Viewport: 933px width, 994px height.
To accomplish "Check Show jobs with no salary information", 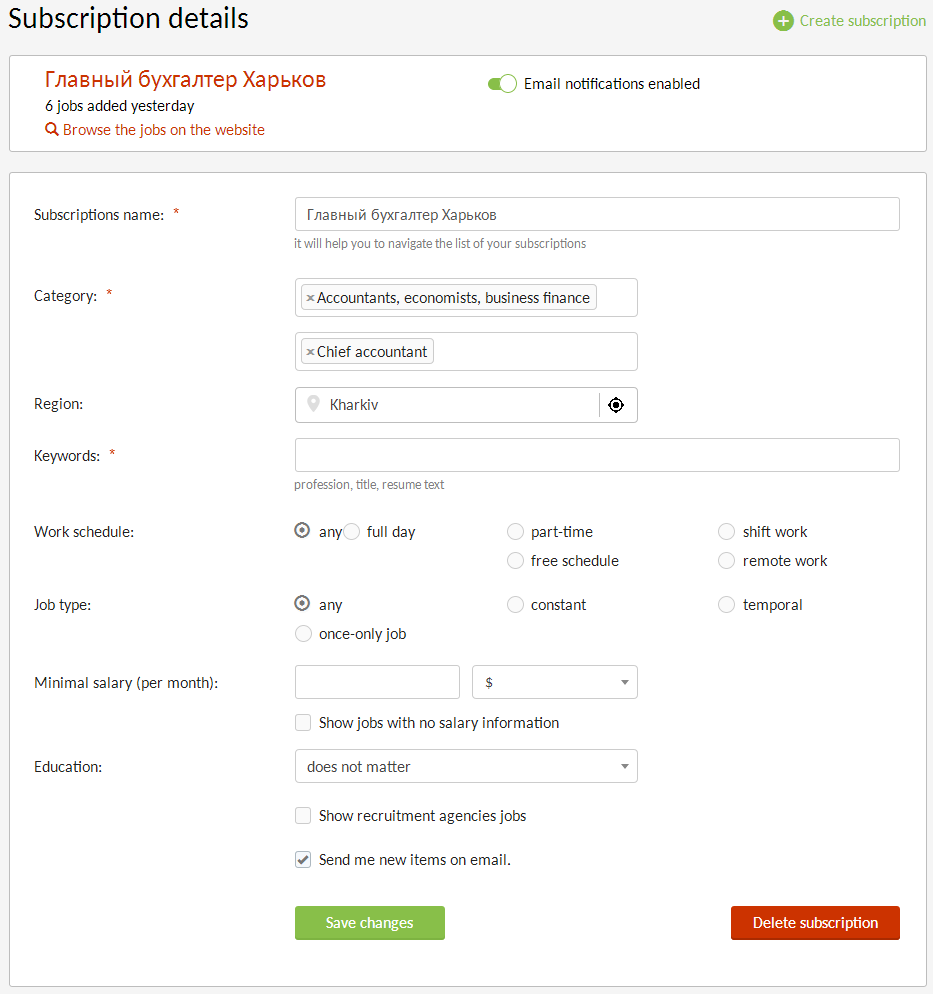I will (x=303, y=723).
